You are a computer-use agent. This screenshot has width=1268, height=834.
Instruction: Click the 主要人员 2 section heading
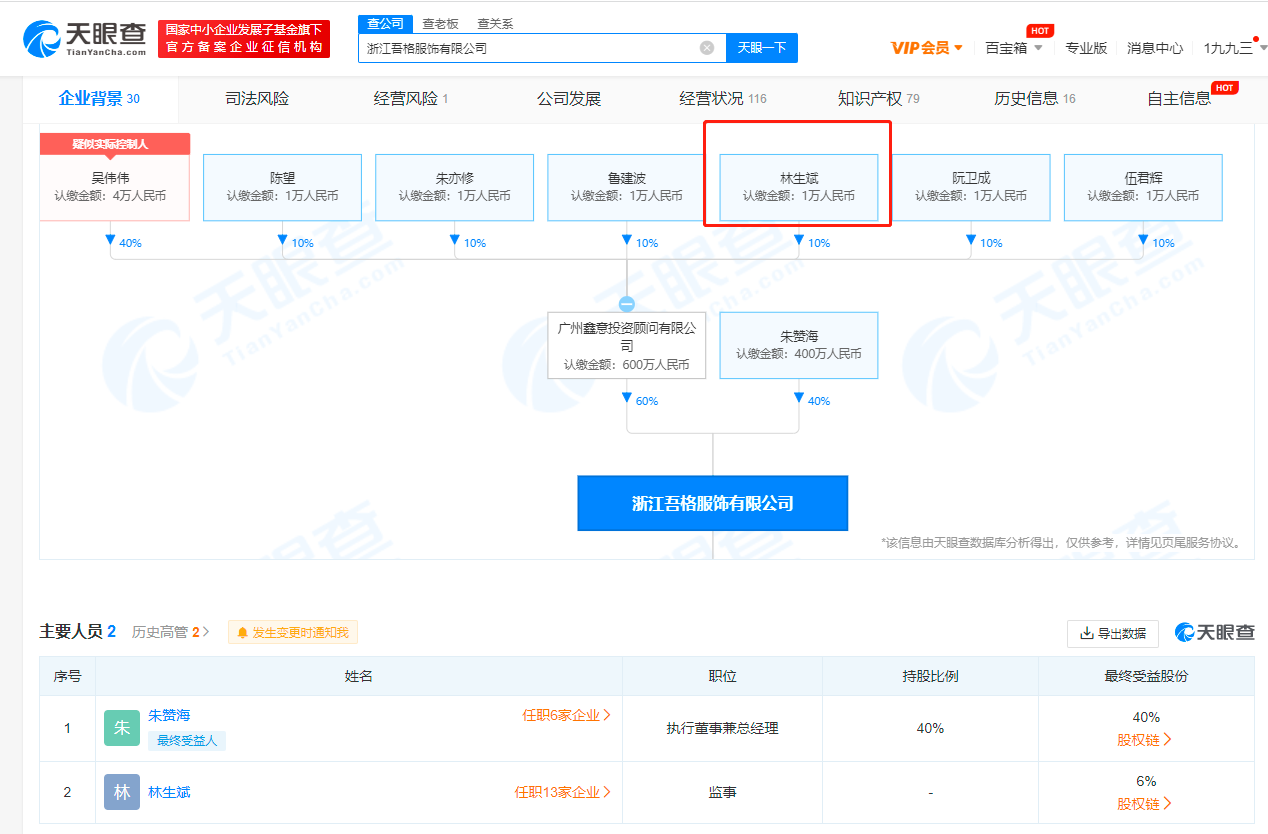point(78,632)
